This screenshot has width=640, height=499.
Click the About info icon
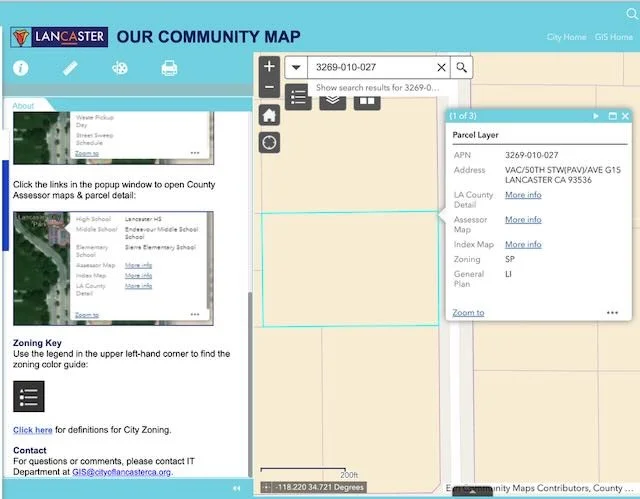21,69
